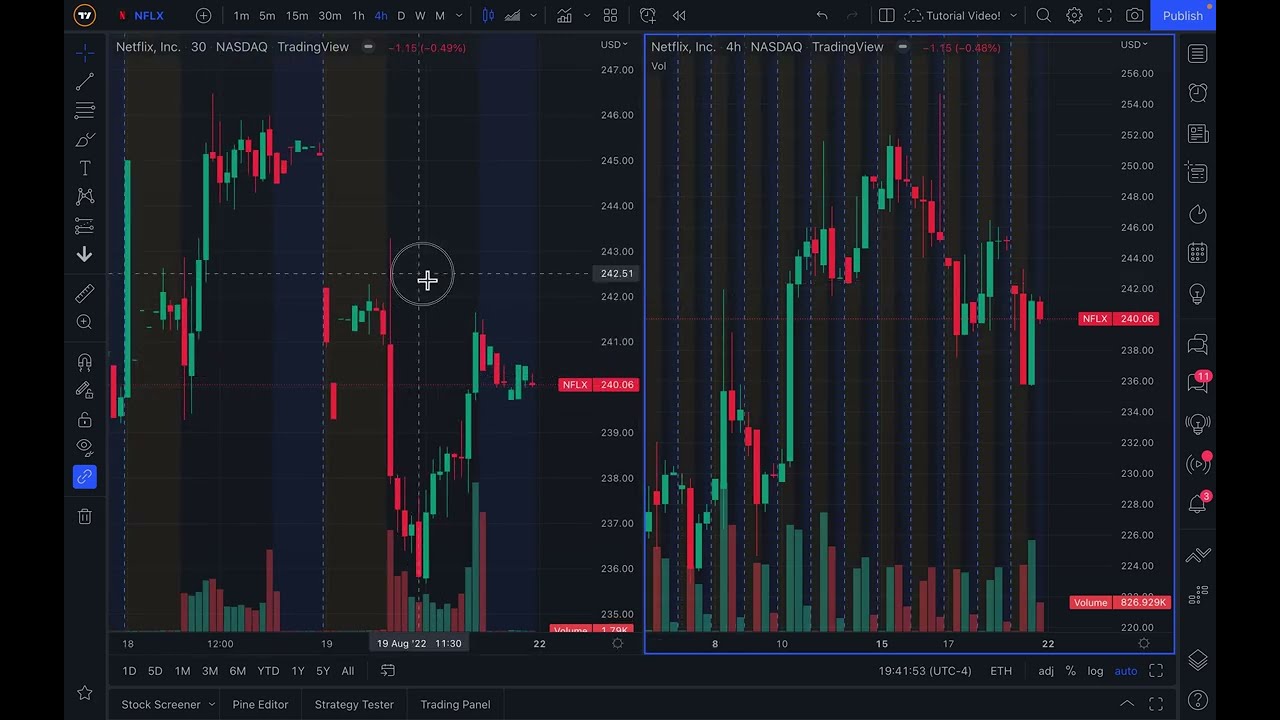The height and width of the screenshot is (720, 1280).
Task: Expand the timeframe interval dropdown
Action: (460, 15)
